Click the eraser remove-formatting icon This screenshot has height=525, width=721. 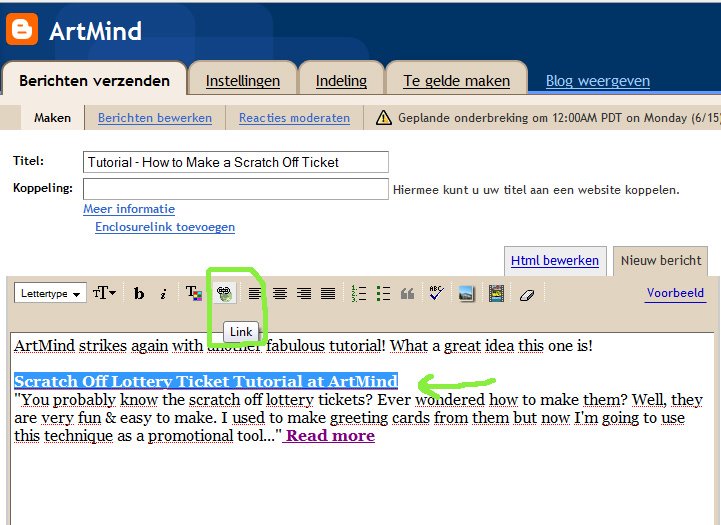coord(527,295)
